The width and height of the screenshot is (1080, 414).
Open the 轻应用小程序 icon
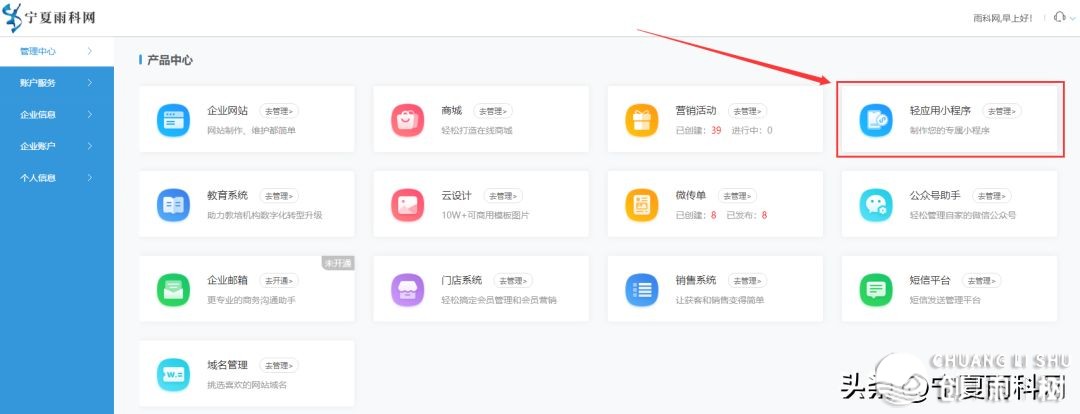click(876, 120)
